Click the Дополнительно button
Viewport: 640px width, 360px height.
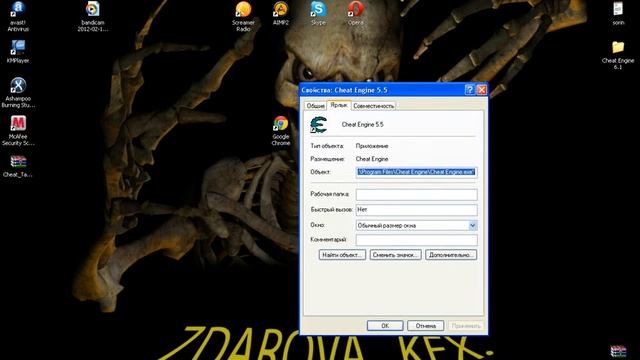pyautogui.click(x=451, y=255)
